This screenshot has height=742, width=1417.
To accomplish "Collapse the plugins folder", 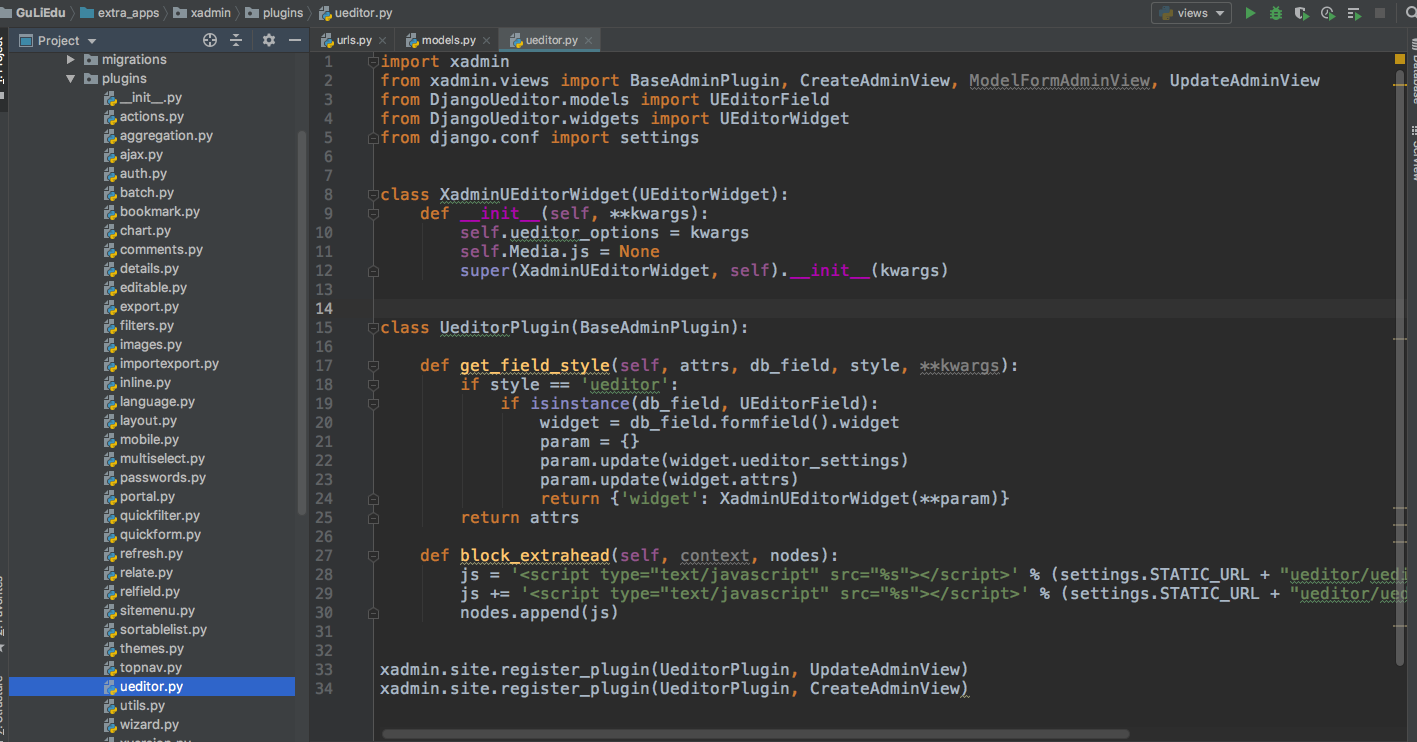I will tap(71, 79).
